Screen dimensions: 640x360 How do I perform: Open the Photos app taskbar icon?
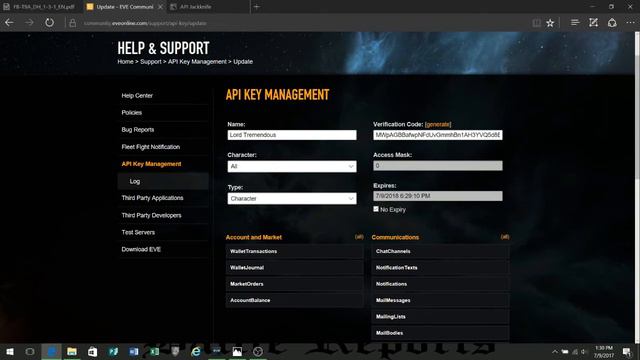point(237,351)
